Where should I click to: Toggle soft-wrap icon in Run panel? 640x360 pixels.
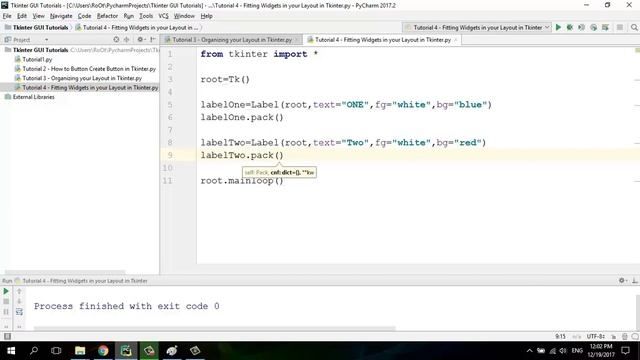[x=19, y=312]
